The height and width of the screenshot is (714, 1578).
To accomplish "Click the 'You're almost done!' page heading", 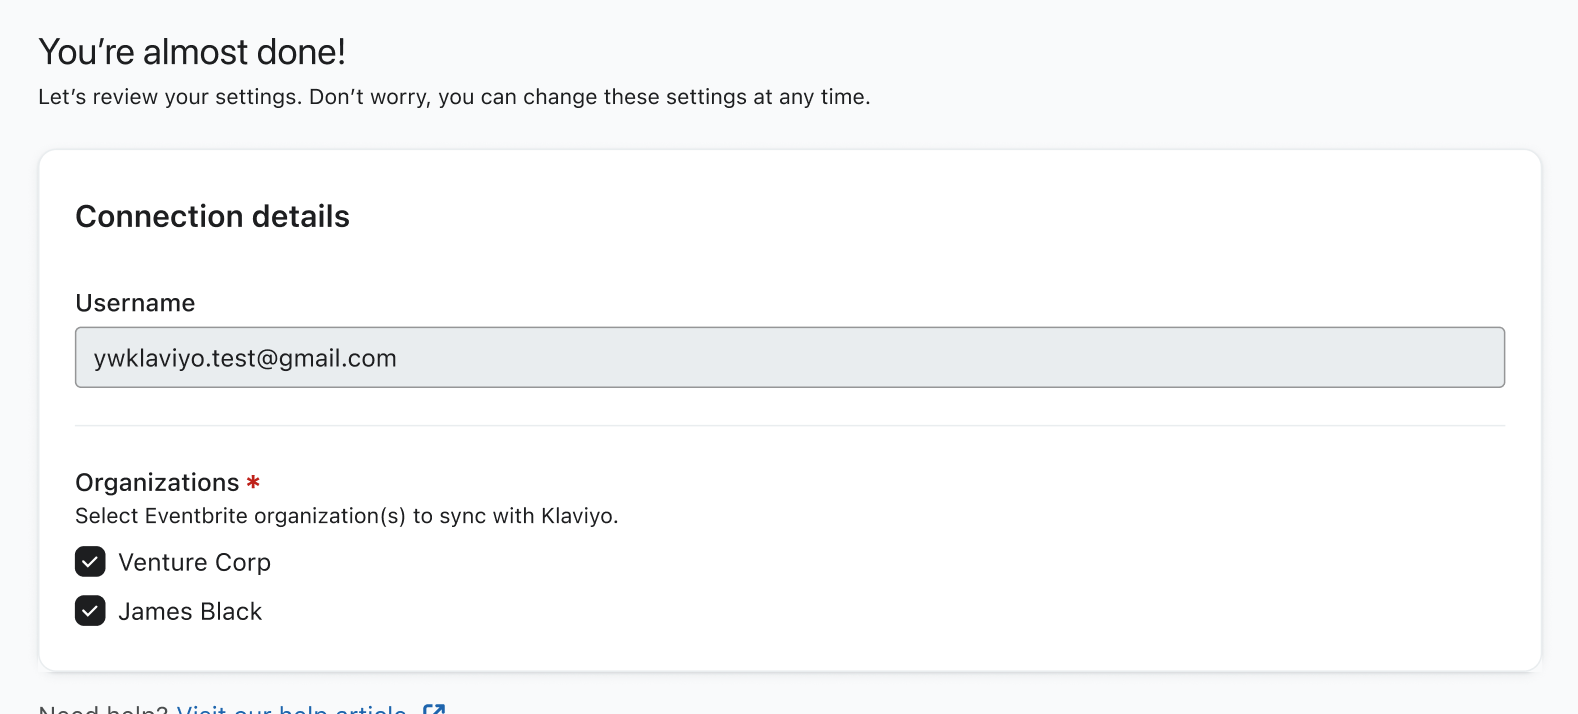I will pos(192,52).
